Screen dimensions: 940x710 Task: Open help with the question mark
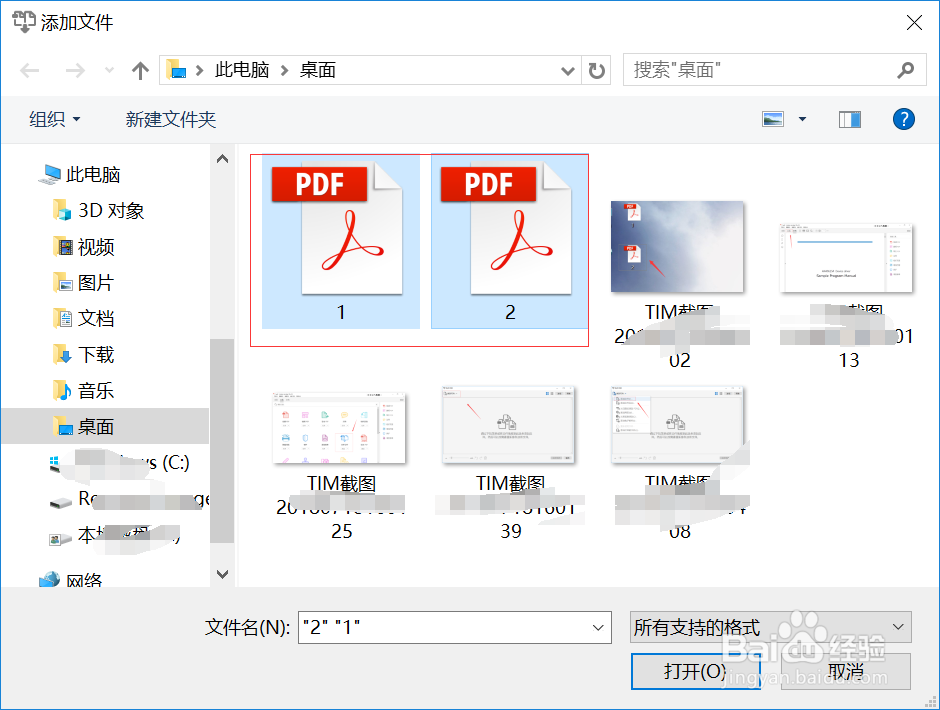pos(903,119)
